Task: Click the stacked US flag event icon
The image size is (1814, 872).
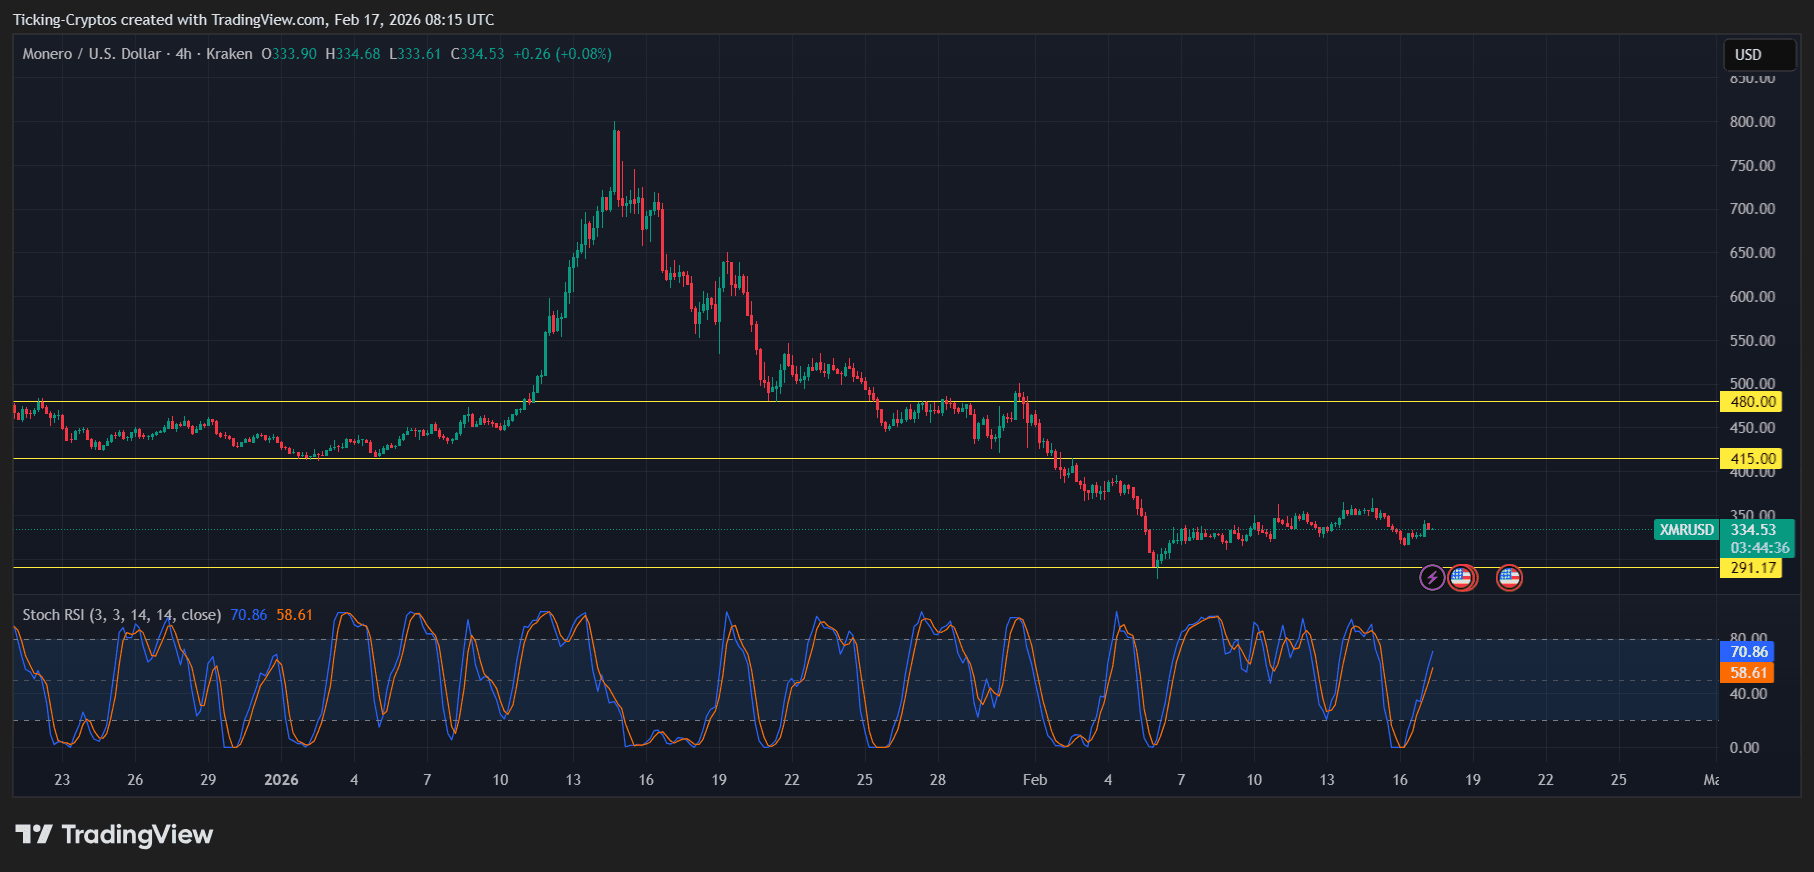Action: tap(1462, 577)
